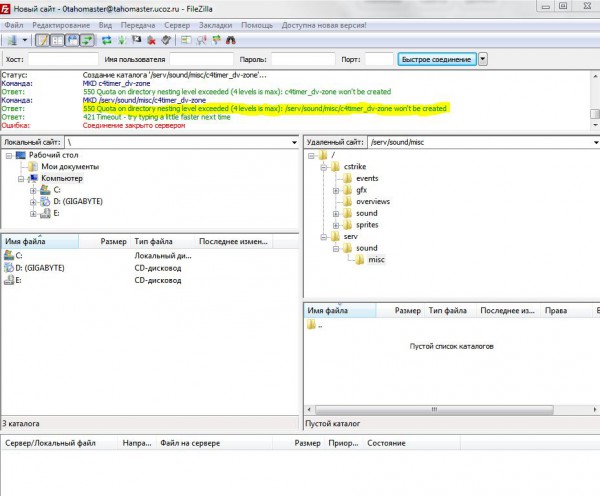600x496 pixels.
Task: Click the process queue toolbar icon
Action: click(x=122, y=41)
